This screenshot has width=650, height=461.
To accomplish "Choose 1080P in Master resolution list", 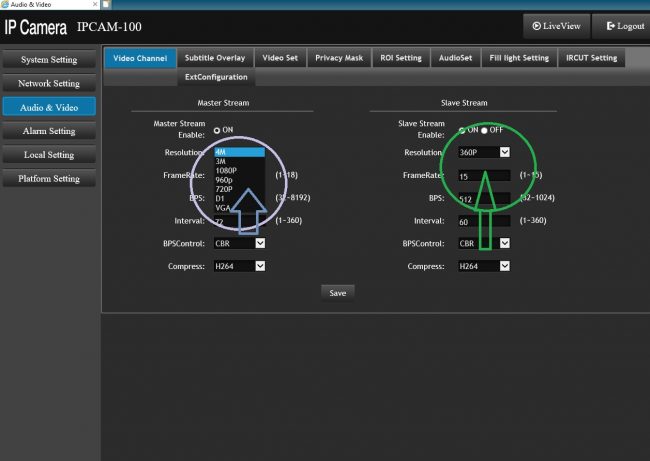I will coord(226,170).
